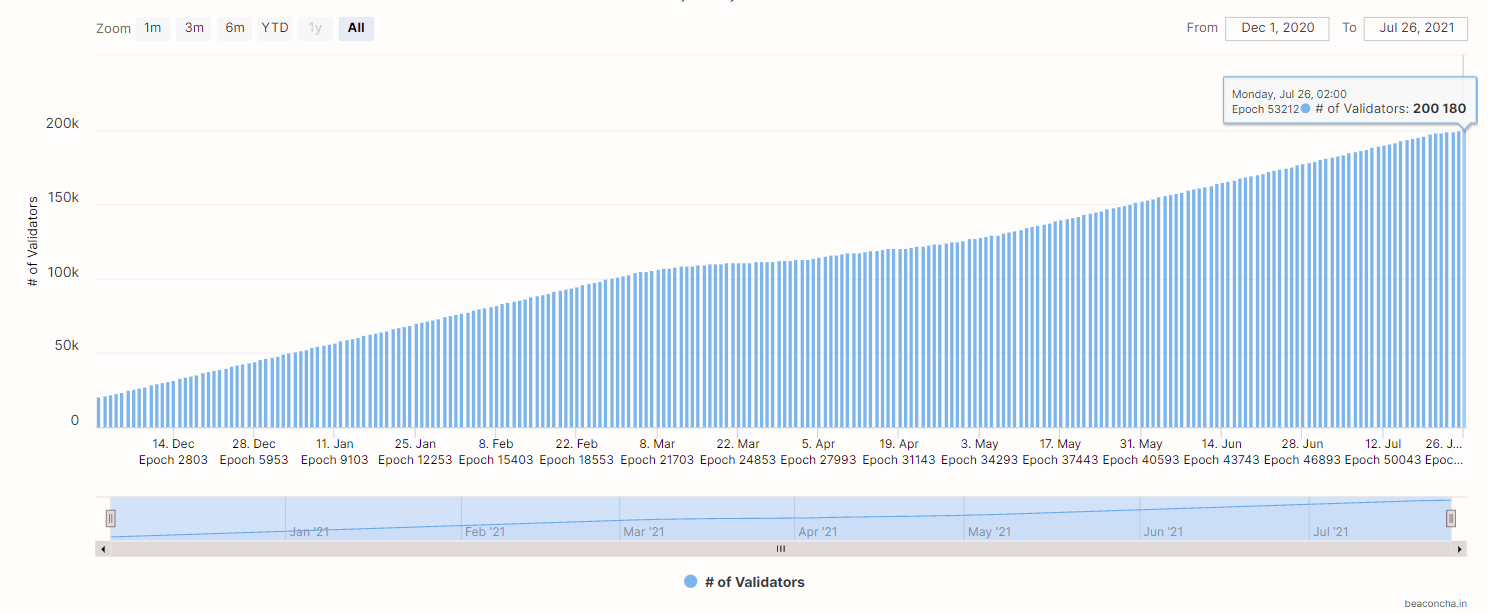Select the 1y zoom option

point(315,28)
